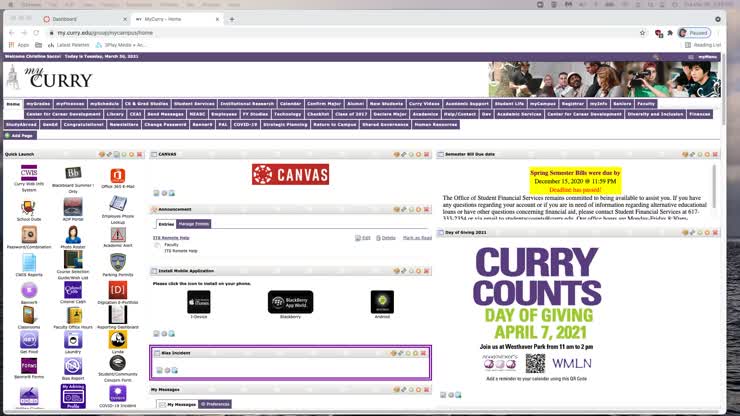Click the Add Page button
The height and width of the screenshot is (416, 740).
pyautogui.click(x=19, y=136)
